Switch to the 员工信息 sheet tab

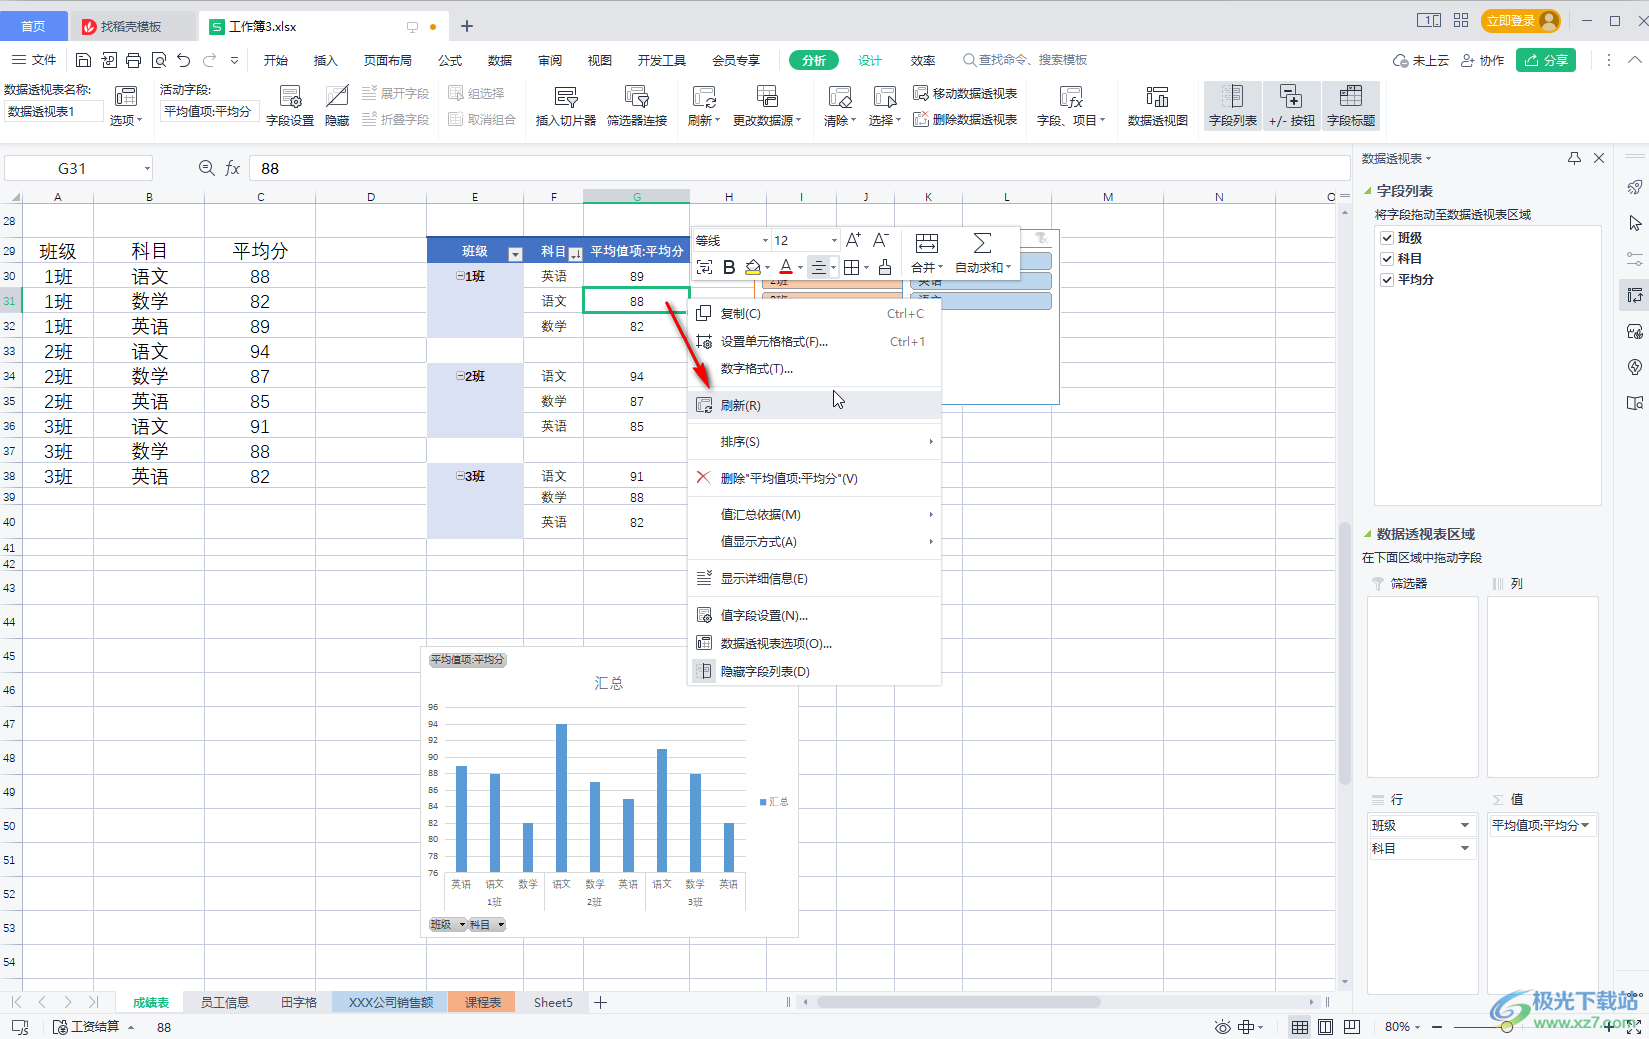click(x=224, y=1002)
